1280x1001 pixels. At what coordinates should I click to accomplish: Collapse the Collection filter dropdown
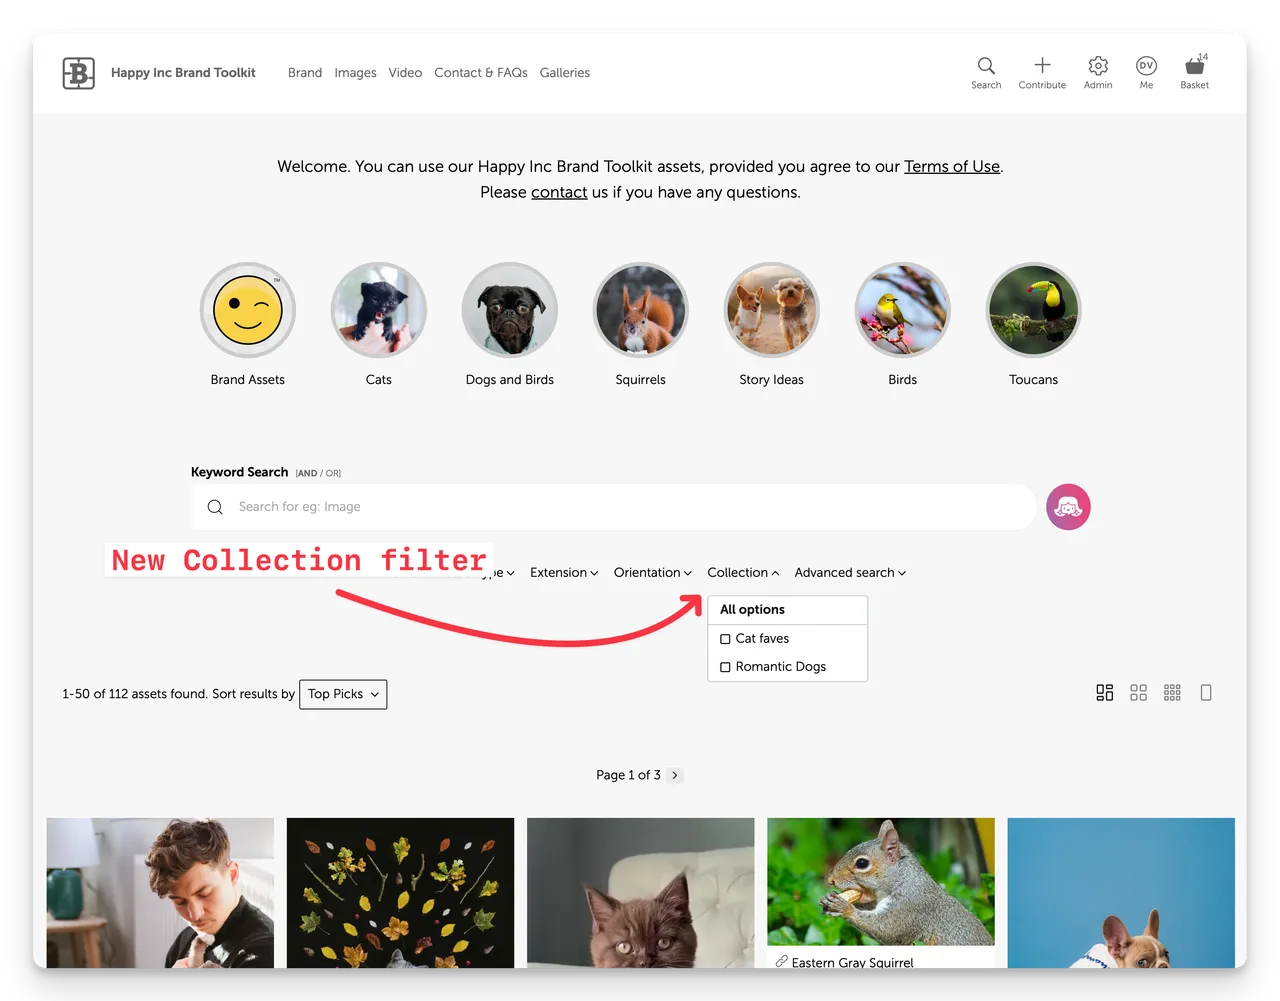[743, 573]
